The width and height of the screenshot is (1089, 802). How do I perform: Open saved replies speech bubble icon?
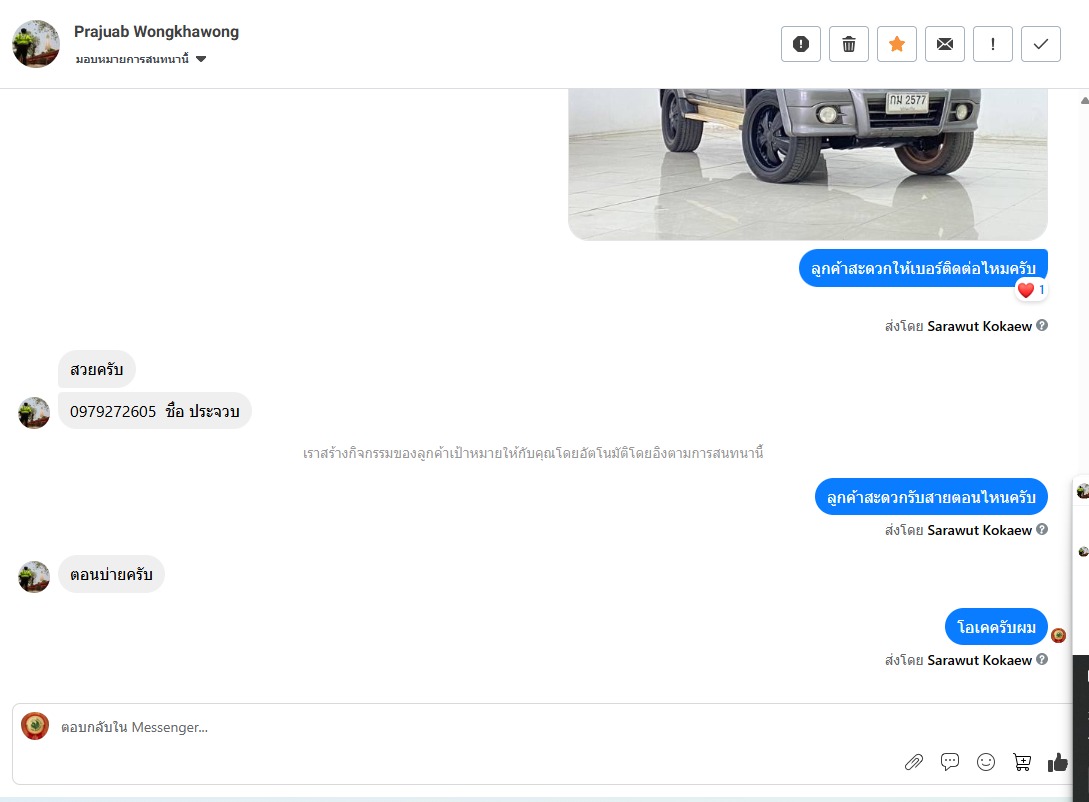tap(949, 762)
